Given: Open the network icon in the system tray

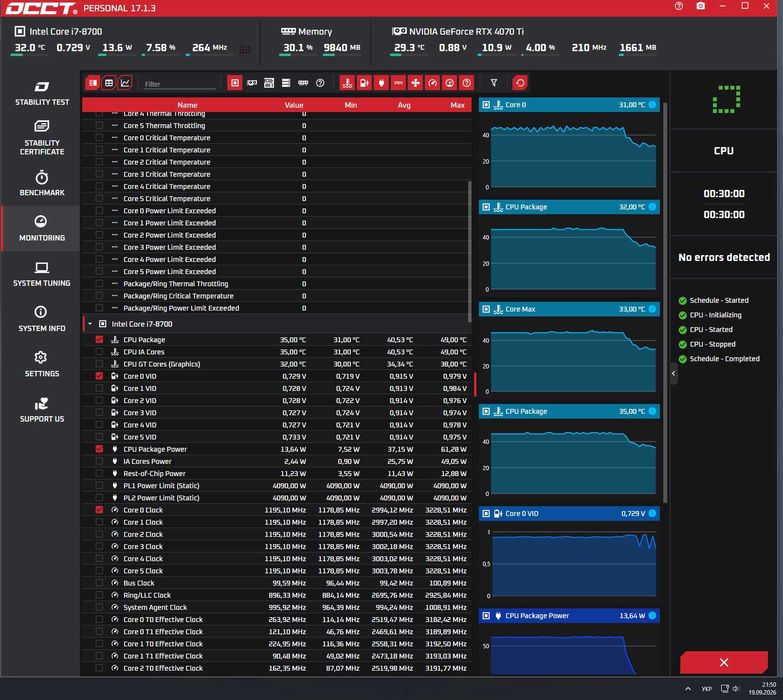Looking at the screenshot, I should click(725, 689).
